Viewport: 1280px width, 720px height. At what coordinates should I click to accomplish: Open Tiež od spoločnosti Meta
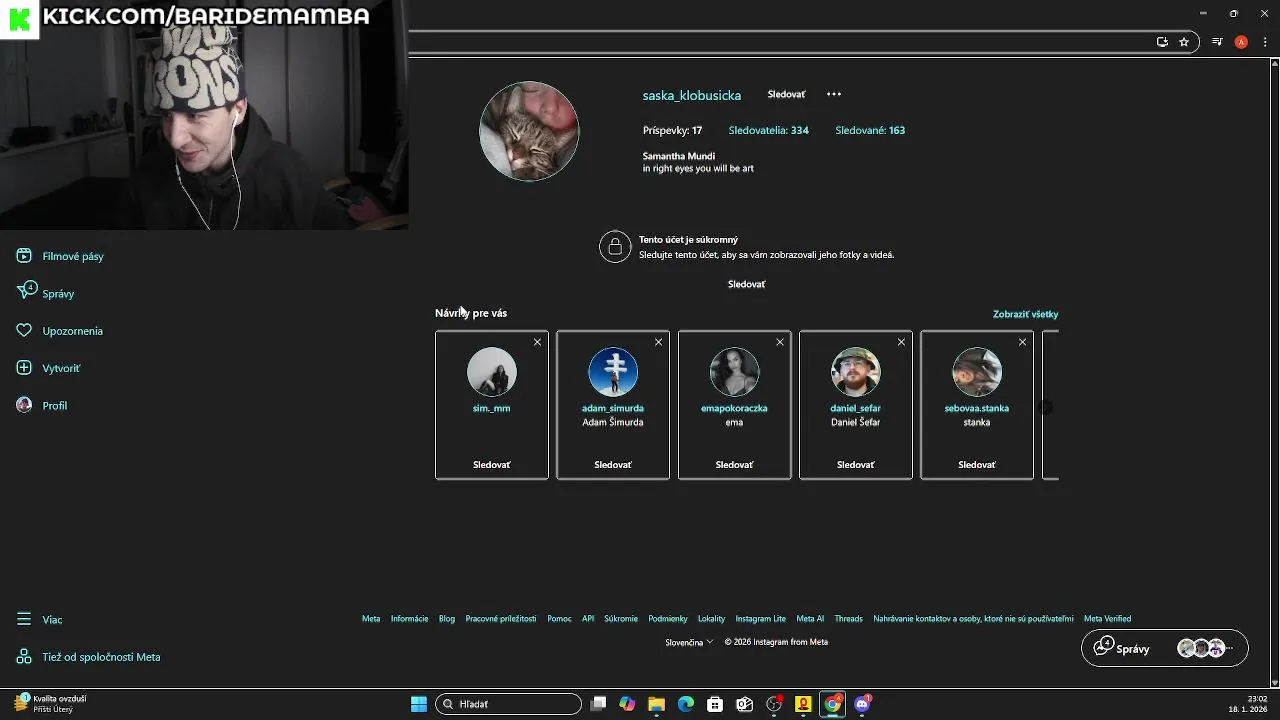point(88,657)
